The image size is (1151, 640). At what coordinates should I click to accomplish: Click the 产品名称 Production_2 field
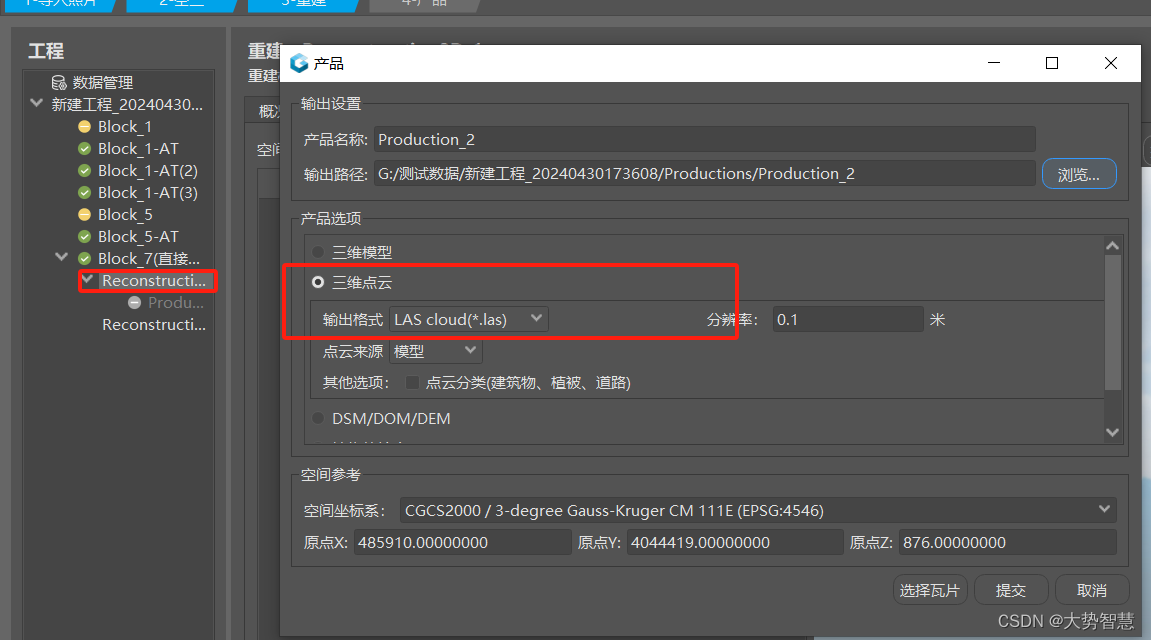click(705, 139)
